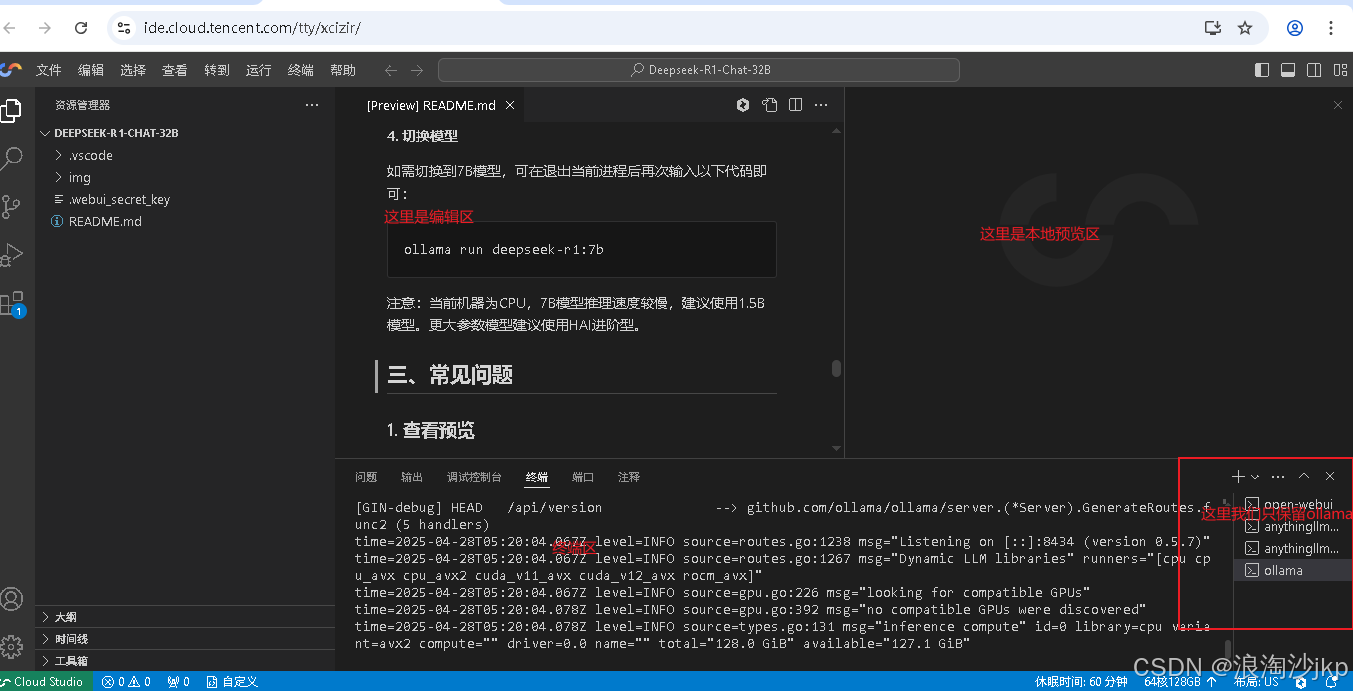The height and width of the screenshot is (691, 1353).
Task: Go back with the IDE navigation arrow
Action: tap(391, 70)
